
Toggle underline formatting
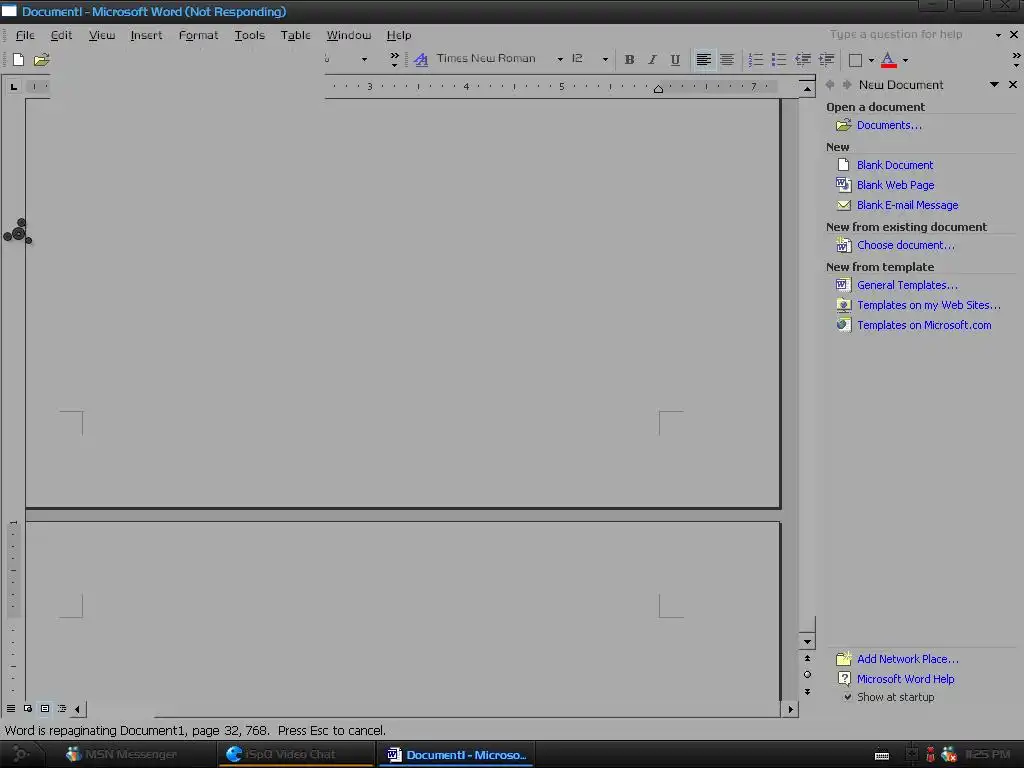(675, 59)
